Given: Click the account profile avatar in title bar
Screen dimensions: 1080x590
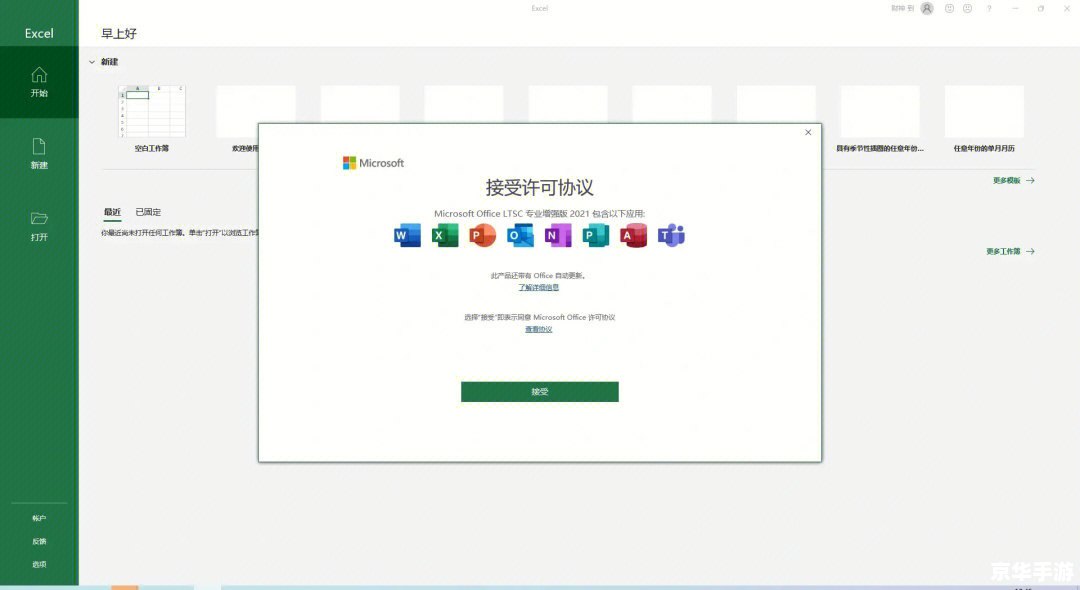Looking at the screenshot, I should pyautogui.click(x=927, y=8).
